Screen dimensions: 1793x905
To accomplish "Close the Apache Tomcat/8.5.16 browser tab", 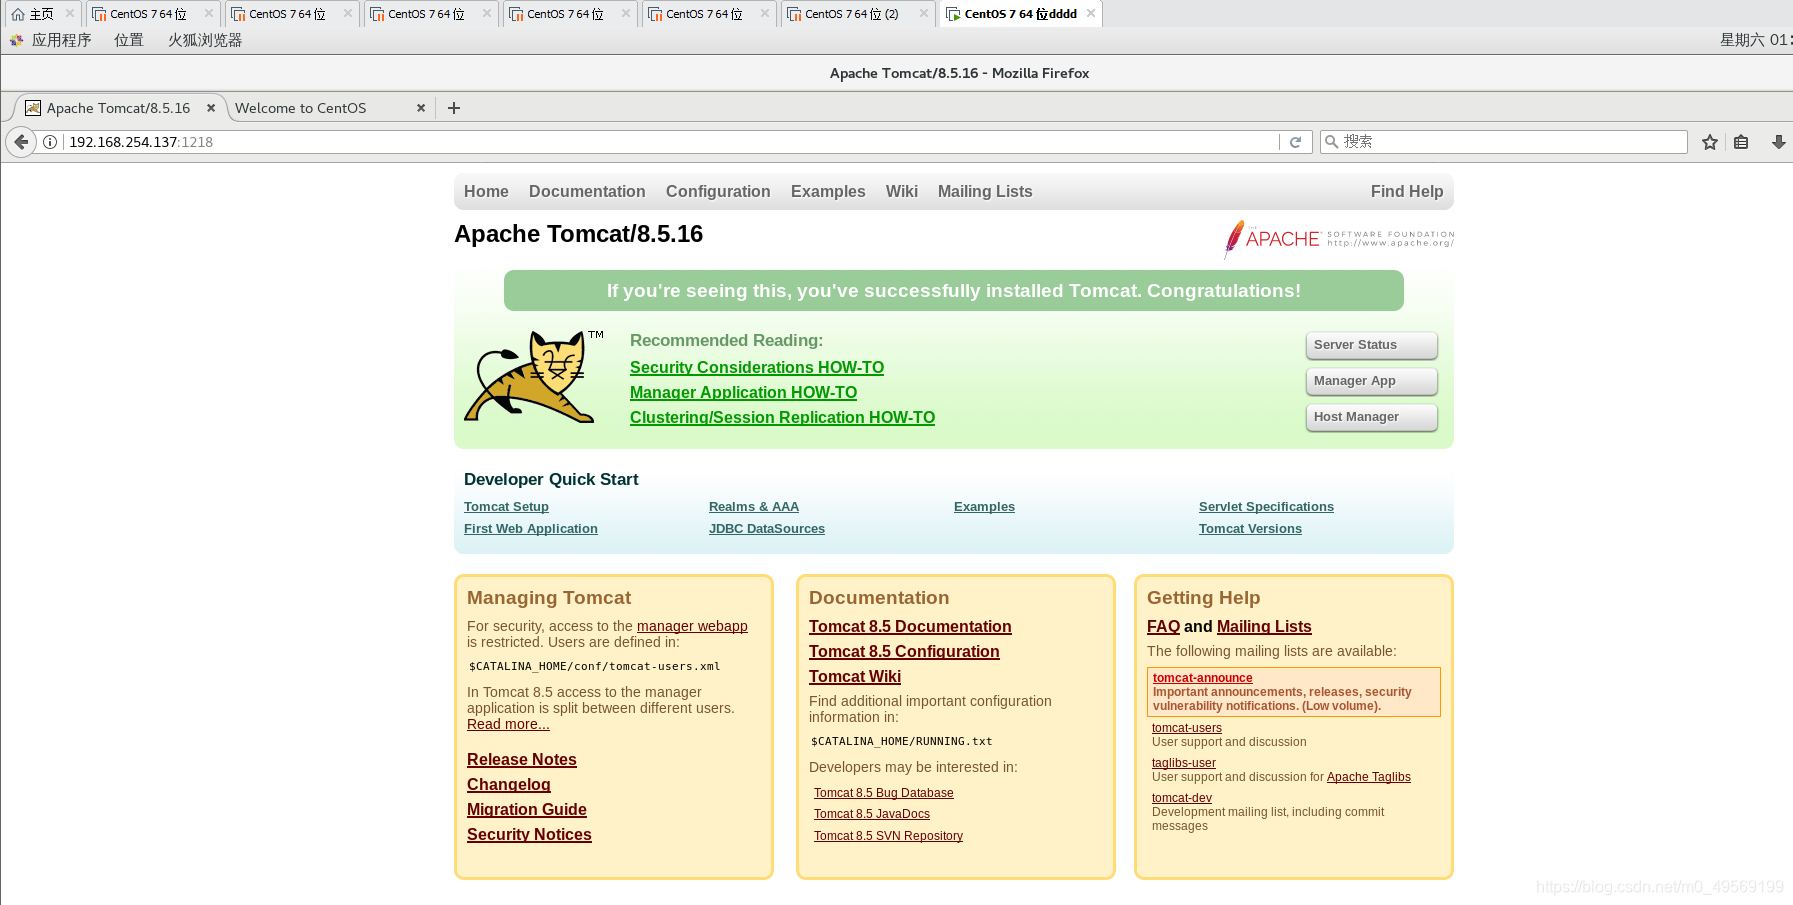I will point(211,108).
